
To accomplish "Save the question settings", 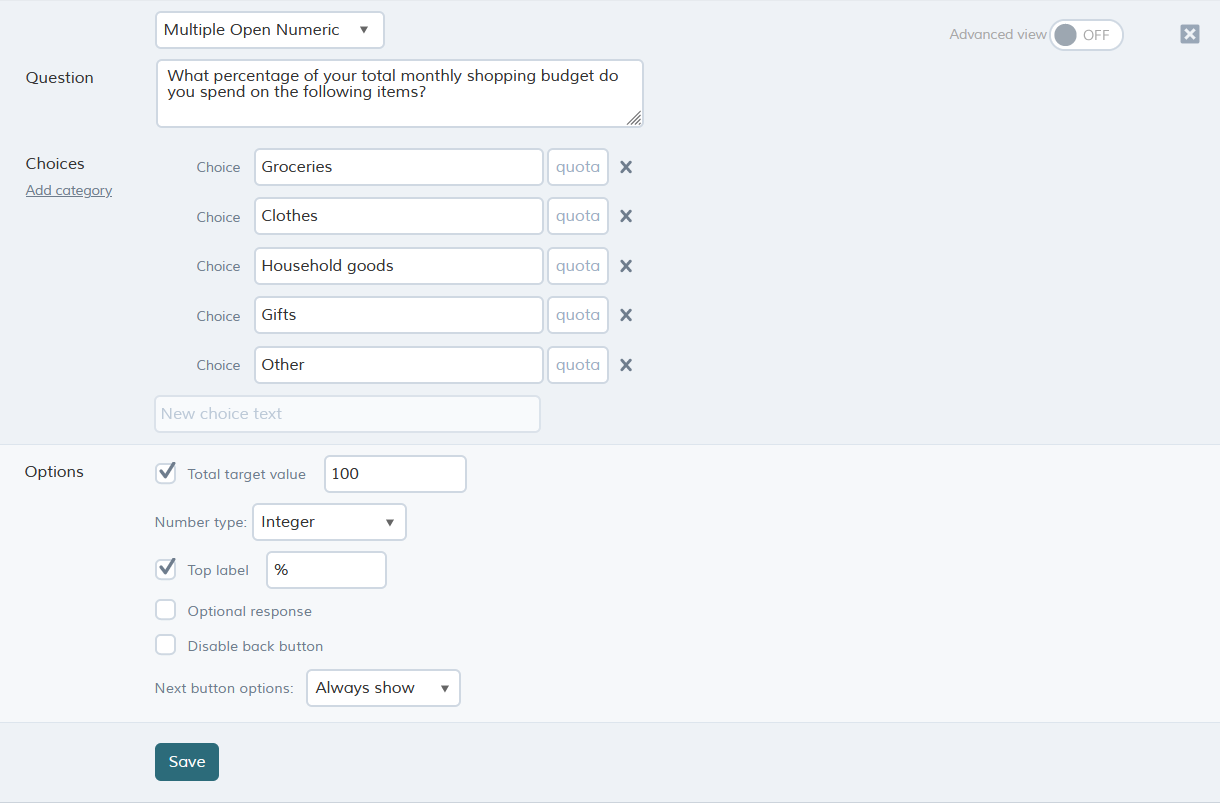I will 187,762.
